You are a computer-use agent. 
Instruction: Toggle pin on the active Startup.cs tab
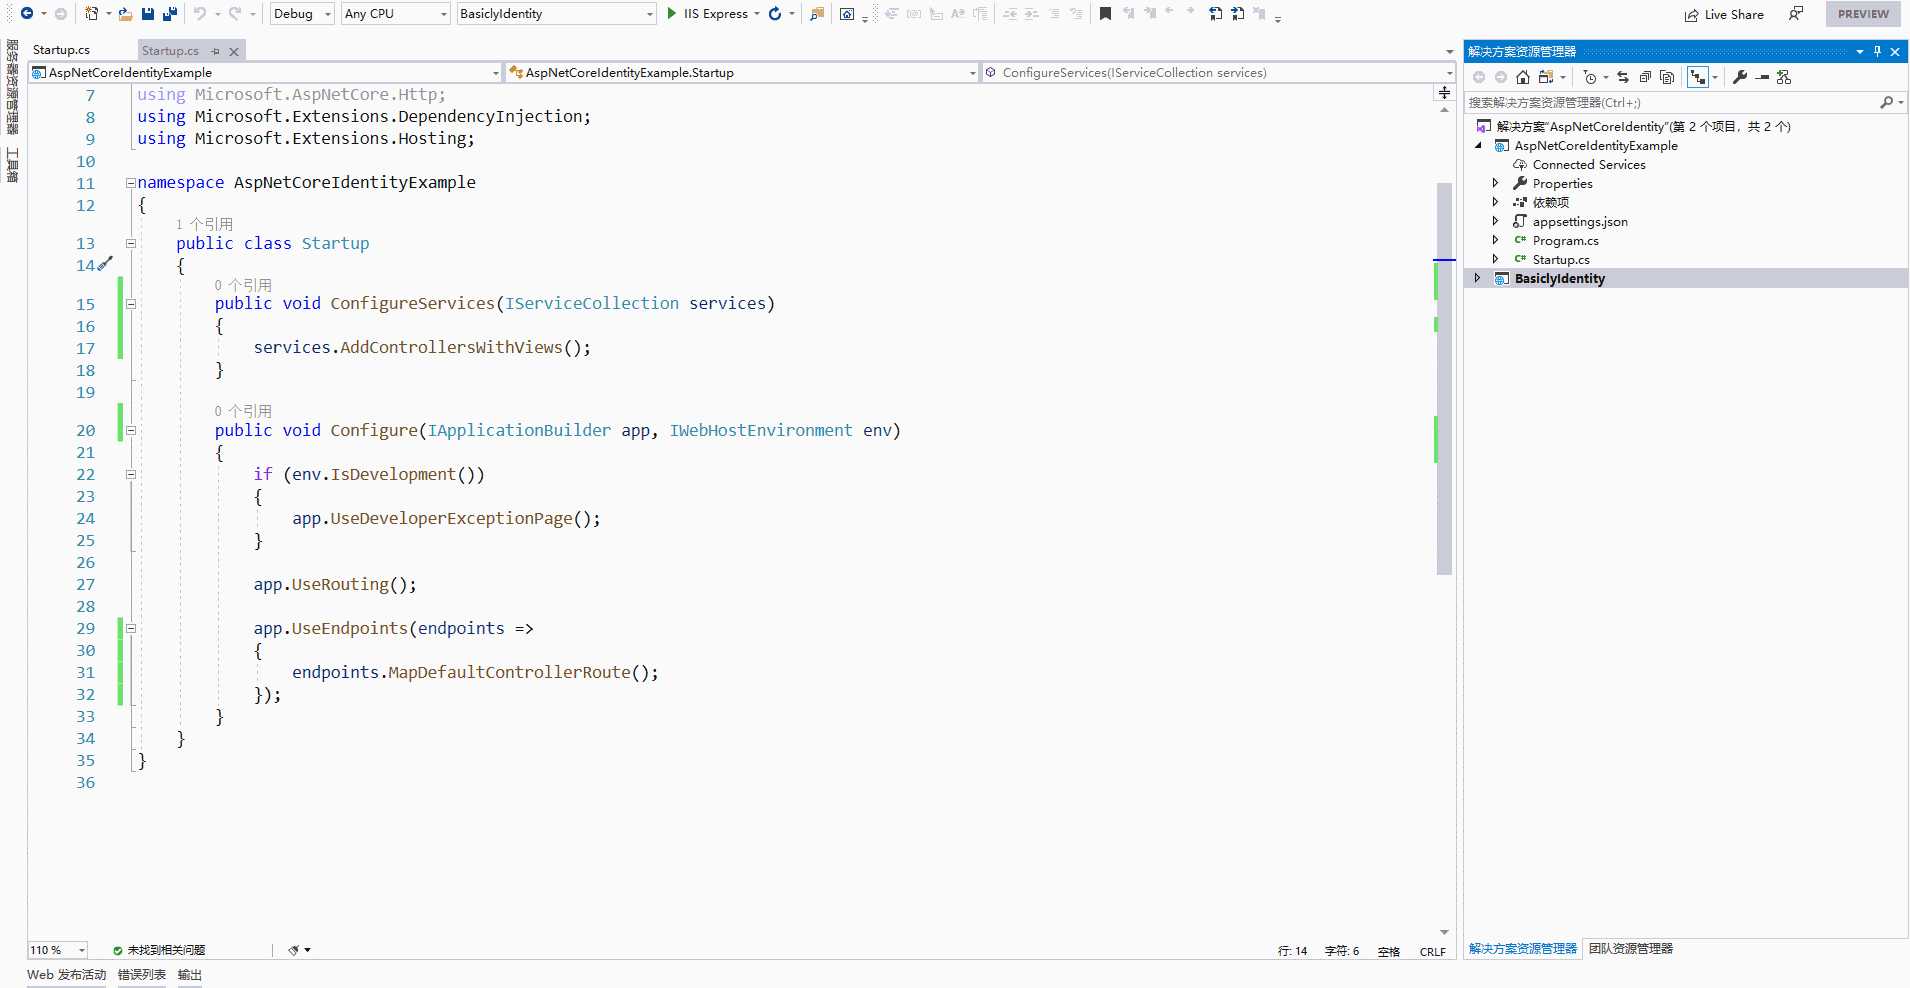(215, 51)
